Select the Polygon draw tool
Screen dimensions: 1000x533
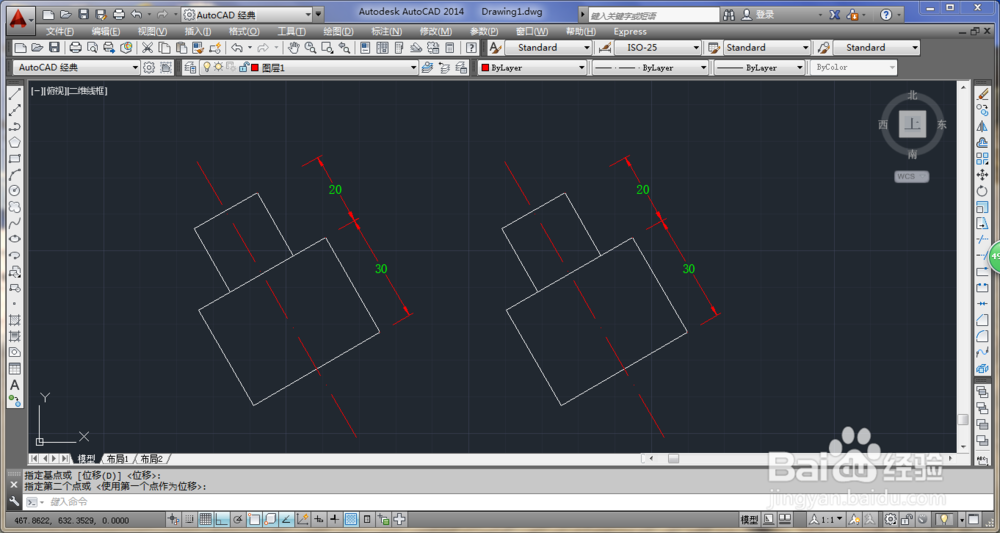tap(15, 142)
